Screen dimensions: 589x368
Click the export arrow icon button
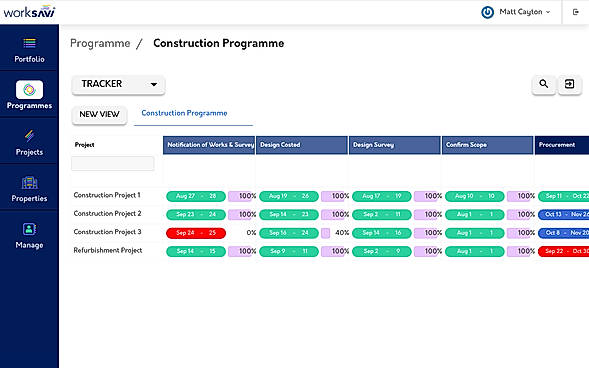(x=569, y=84)
